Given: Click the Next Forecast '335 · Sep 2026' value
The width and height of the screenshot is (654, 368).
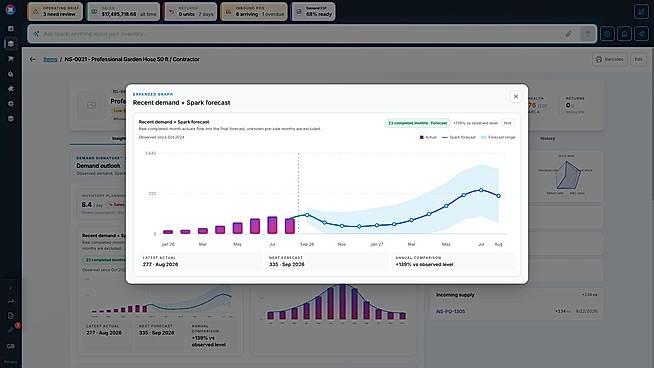Looking at the screenshot, I should coord(287,265).
